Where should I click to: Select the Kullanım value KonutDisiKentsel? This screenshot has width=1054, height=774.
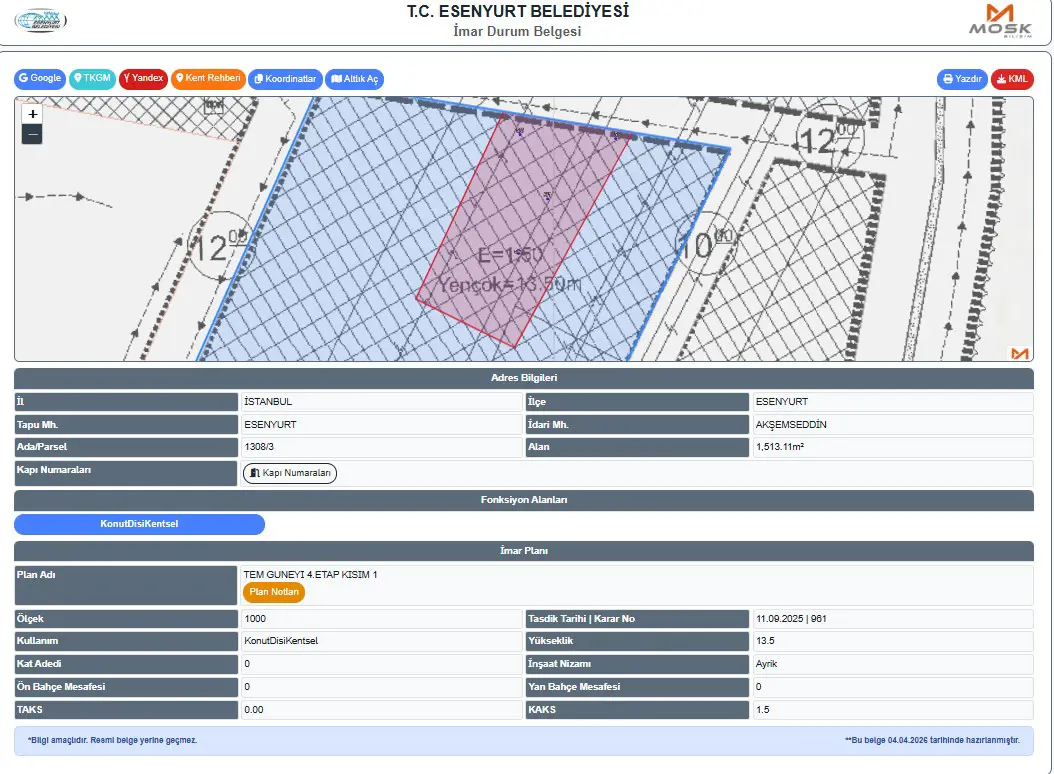281,642
